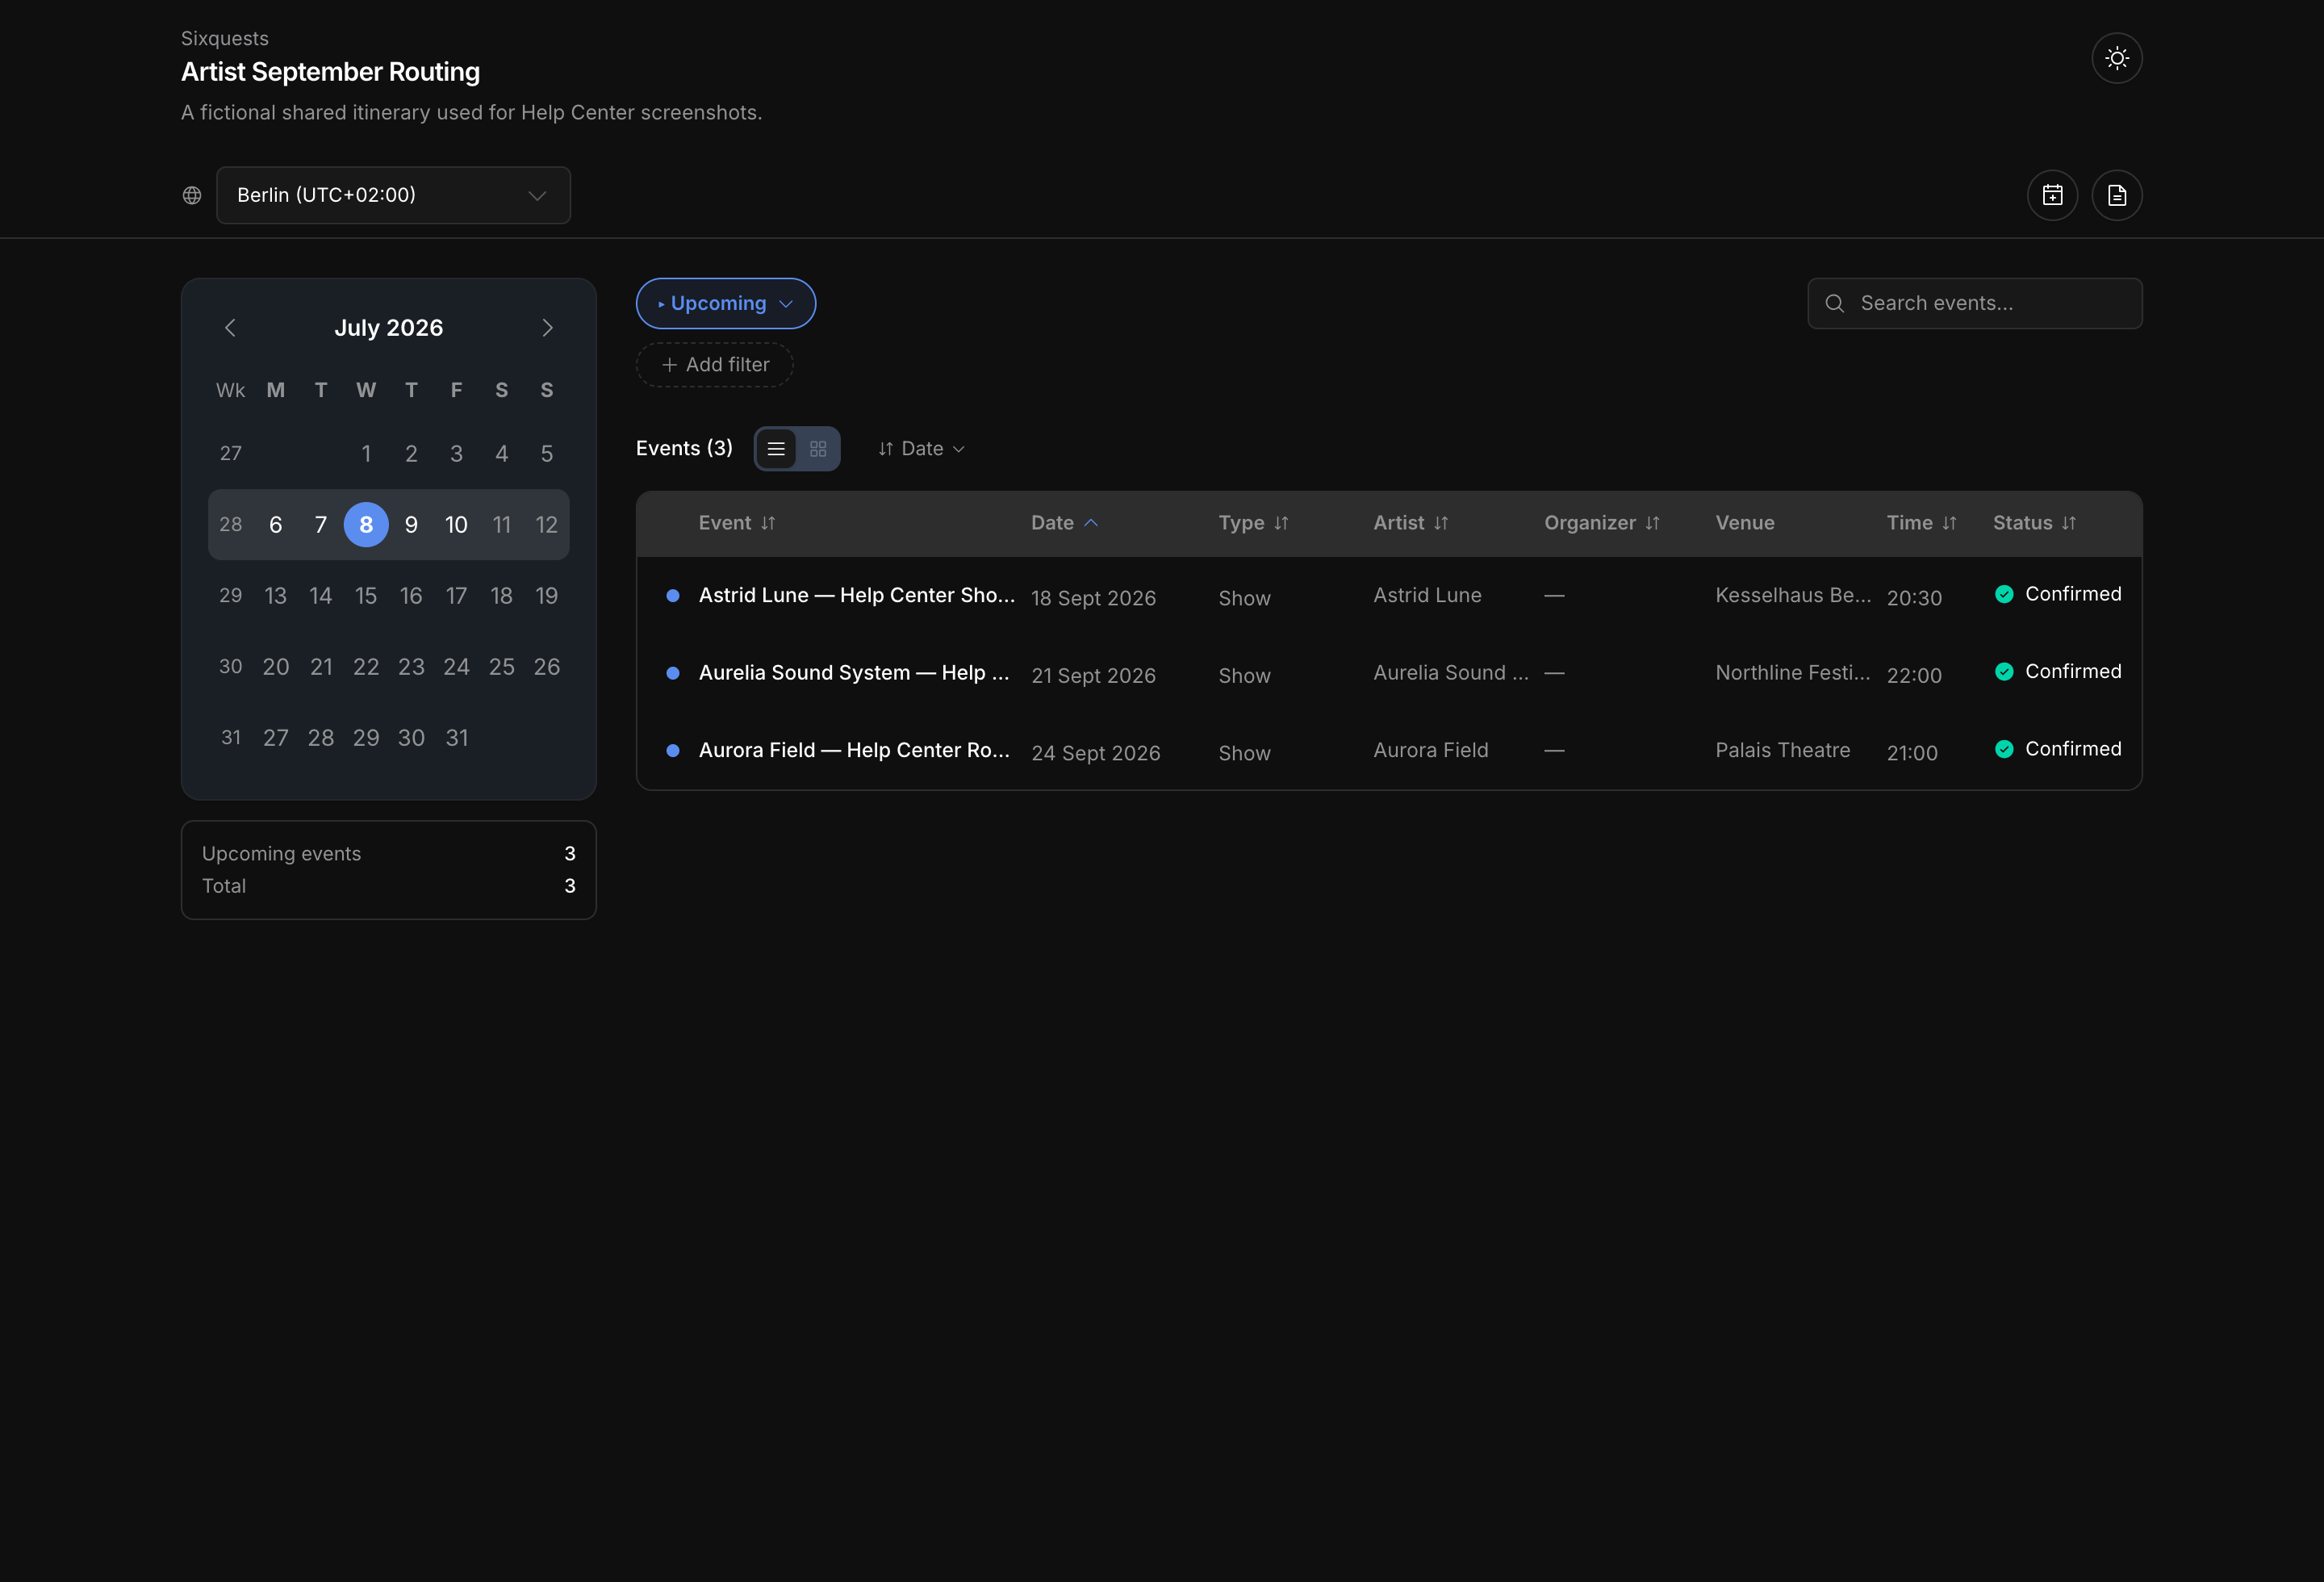Image resolution: width=2324 pixels, height=1582 pixels.
Task: Click the Confirmed status of Aurora Field
Action: click(2057, 749)
